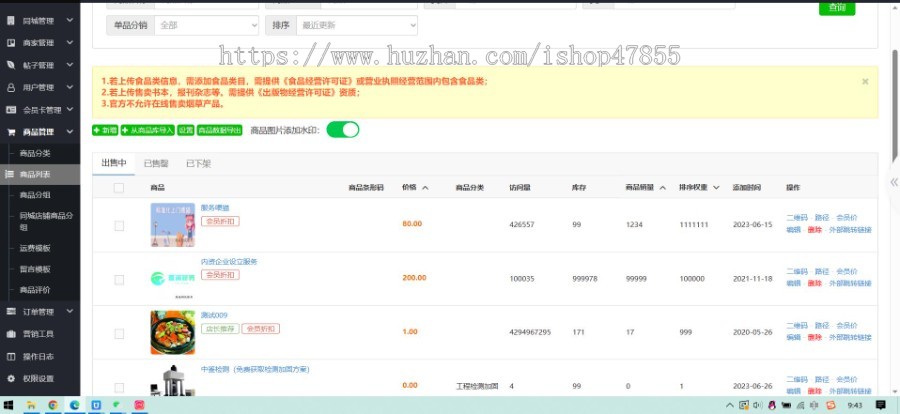Check the checkbox for 测试009 row
Screen dimensions: 900x414
[119, 334]
